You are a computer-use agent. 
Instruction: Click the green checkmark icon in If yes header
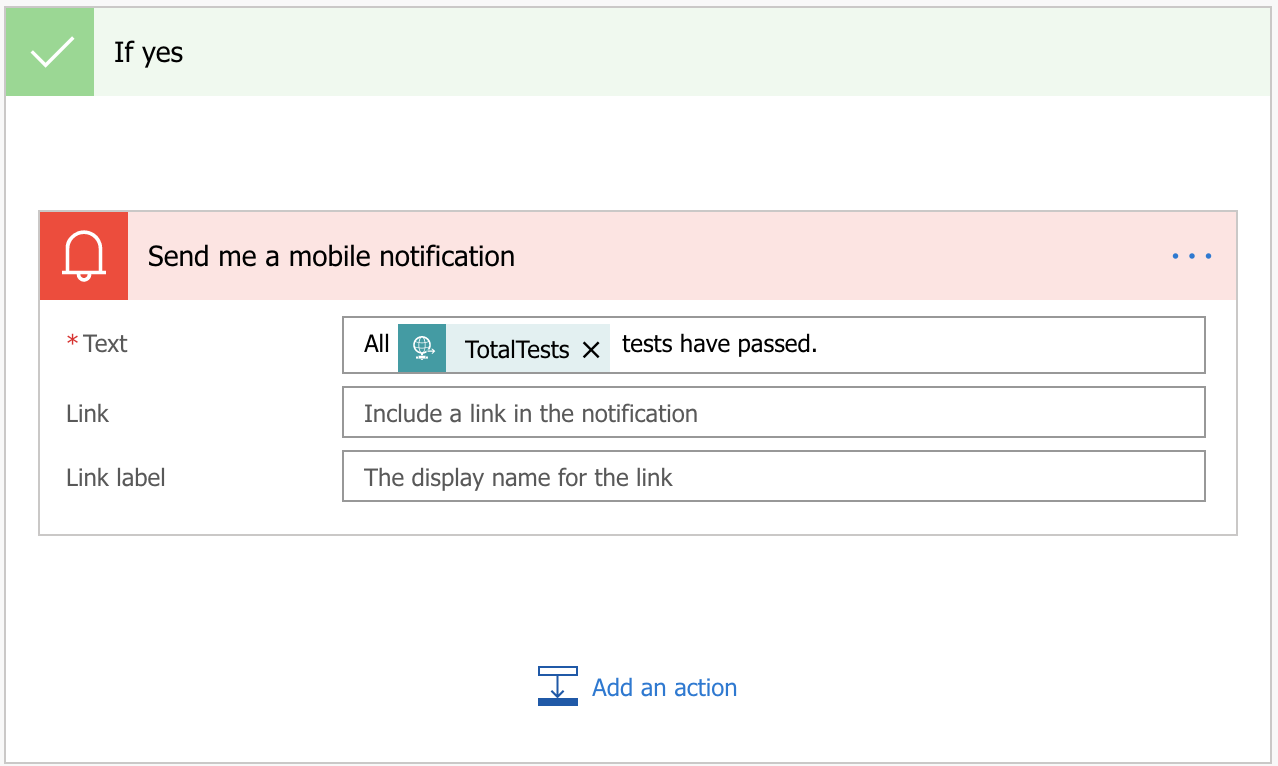point(50,52)
